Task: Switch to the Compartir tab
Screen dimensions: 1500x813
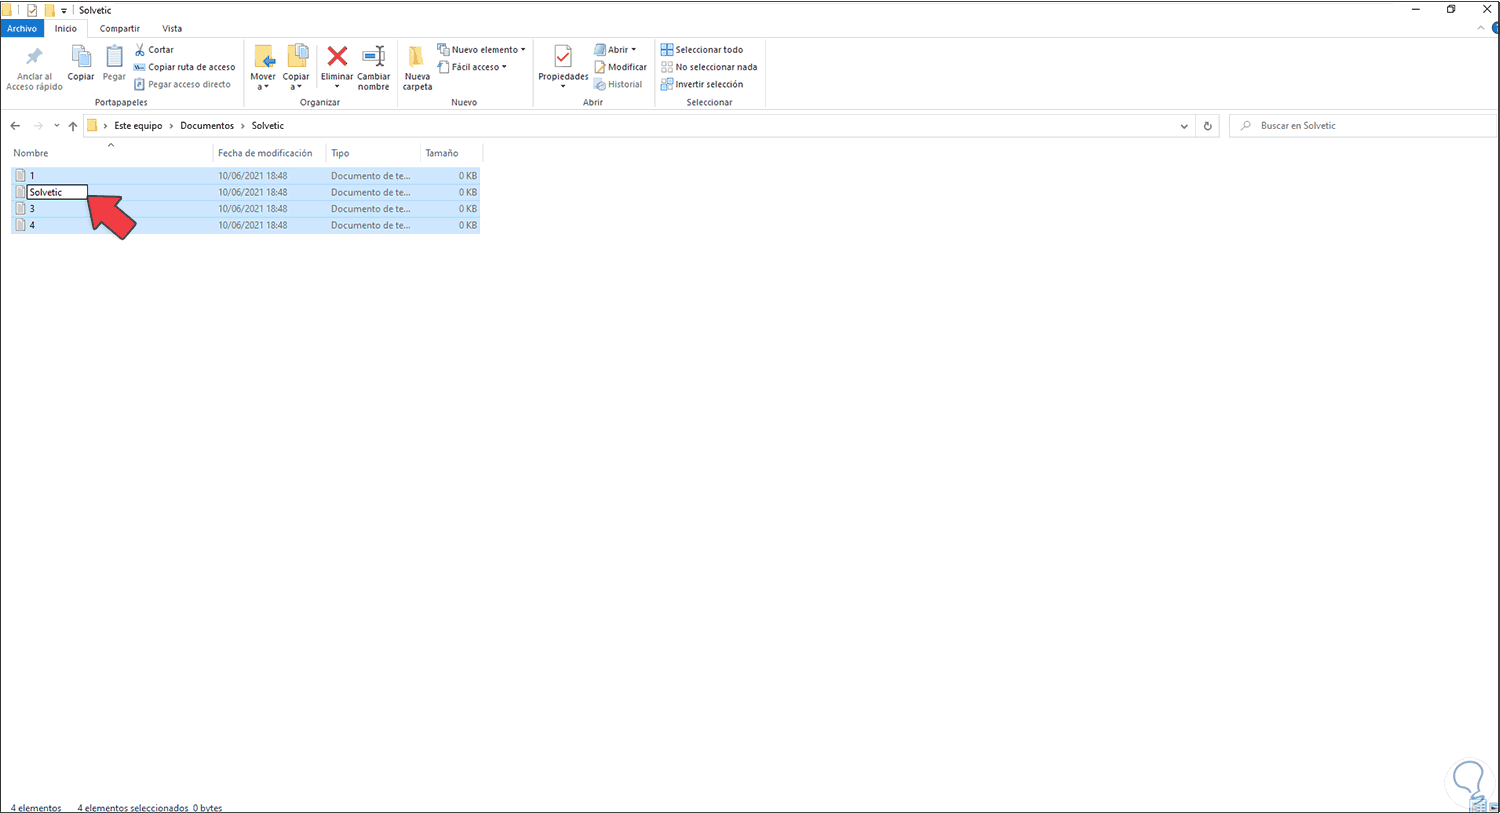Action: tap(120, 29)
